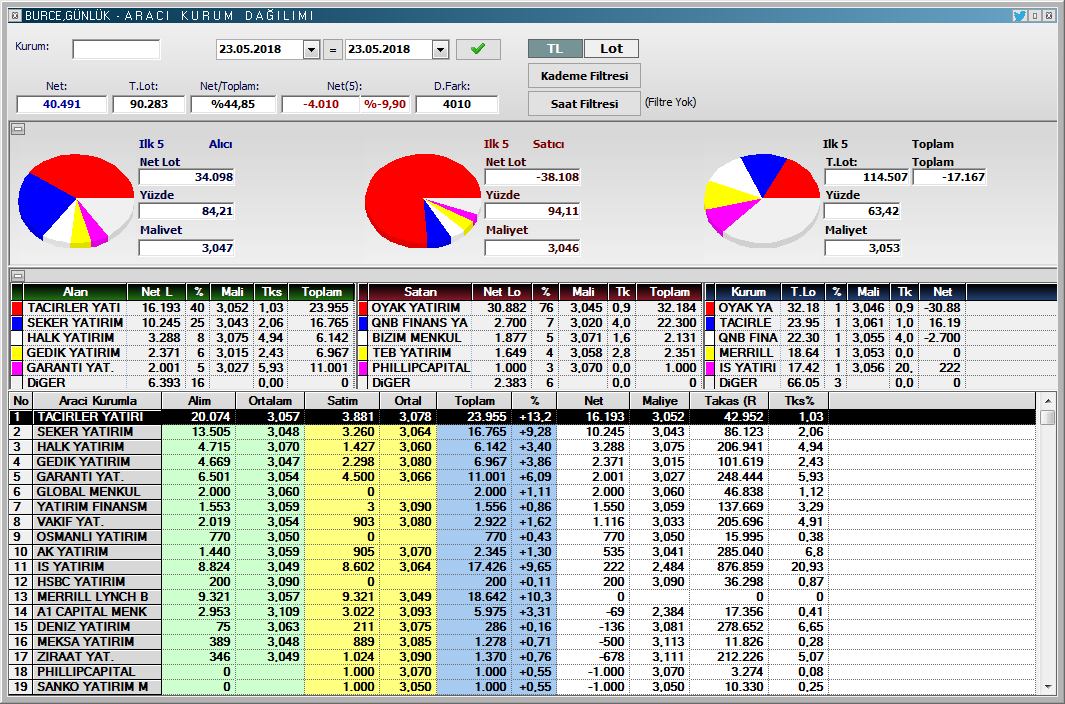
Task: Select row YATIRIM FINANSM
Action: click(522, 506)
